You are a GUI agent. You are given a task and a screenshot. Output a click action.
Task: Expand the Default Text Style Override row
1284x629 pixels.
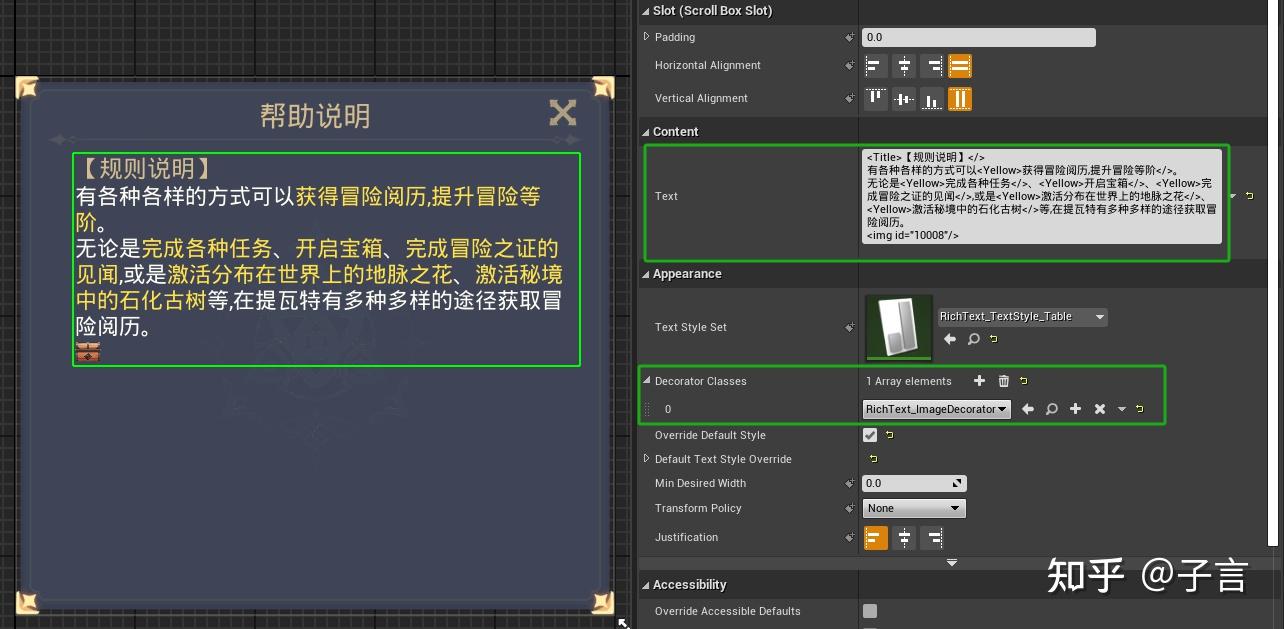coord(649,459)
